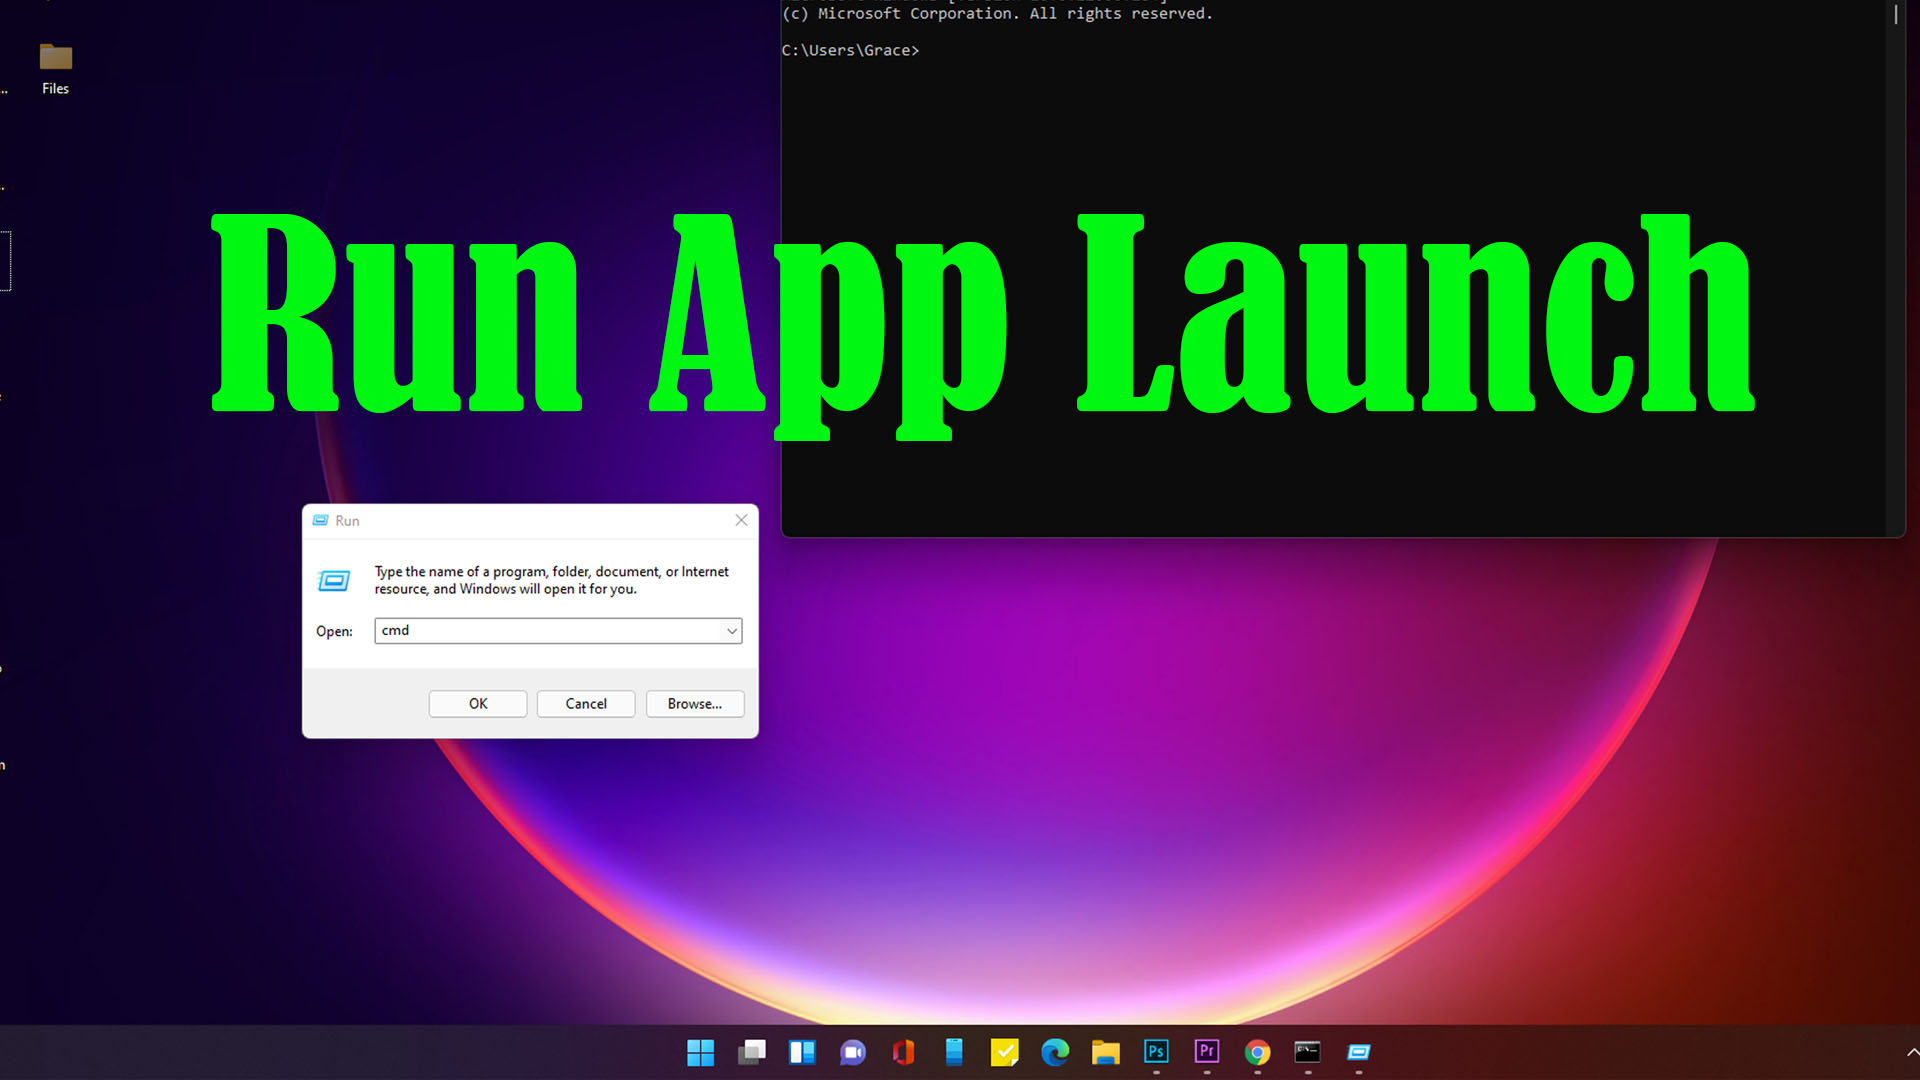
Task: Launch Microsoft Edge from the taskbar
Action: [1055, 1053]
